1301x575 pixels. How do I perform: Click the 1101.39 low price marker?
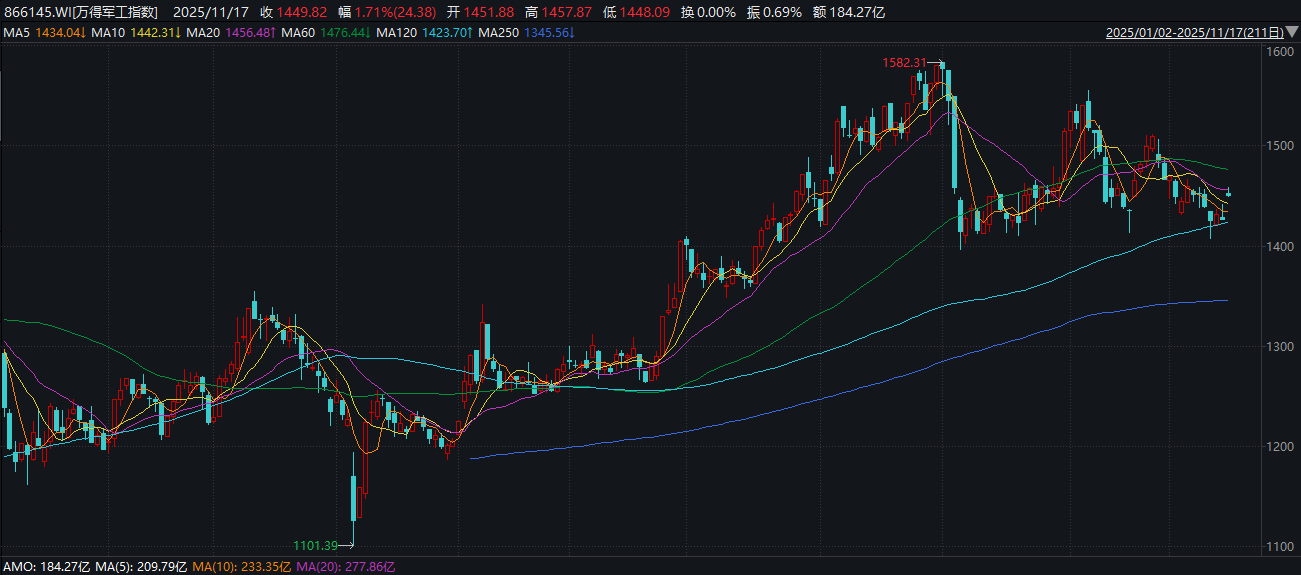pos(316,545)
